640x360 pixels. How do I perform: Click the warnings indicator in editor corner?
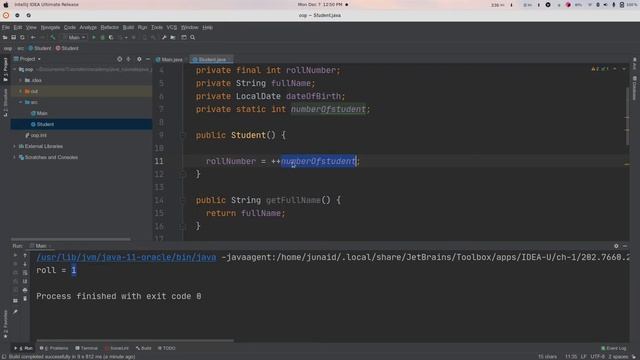click(600, 69)
